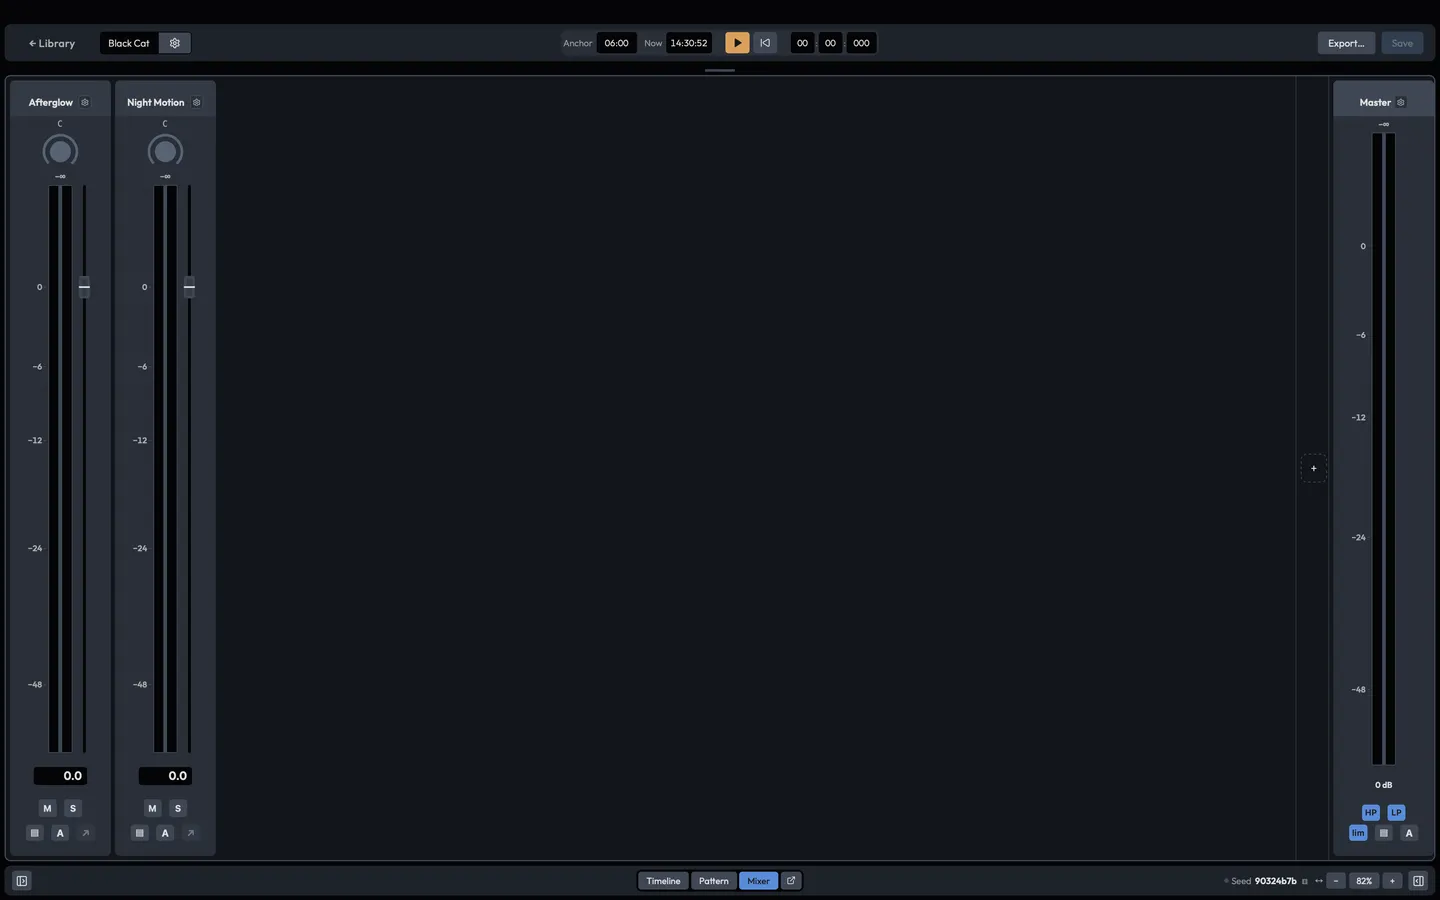Image resolution: width=1440 pixels, height=900 pixels.
Task: Click the Anchor time field 06:00
Action: point(617,43)
